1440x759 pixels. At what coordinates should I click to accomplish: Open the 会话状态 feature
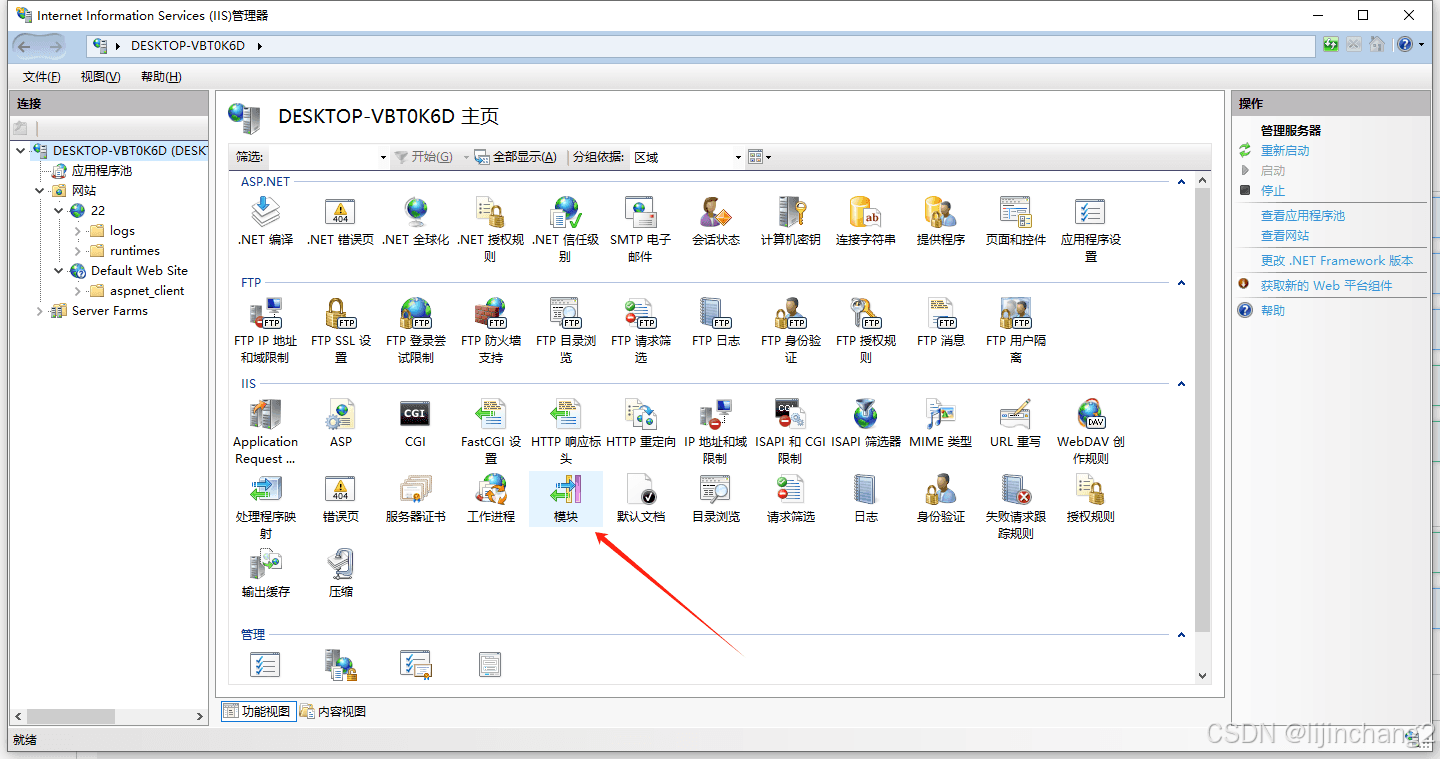(x=716, y=221)
